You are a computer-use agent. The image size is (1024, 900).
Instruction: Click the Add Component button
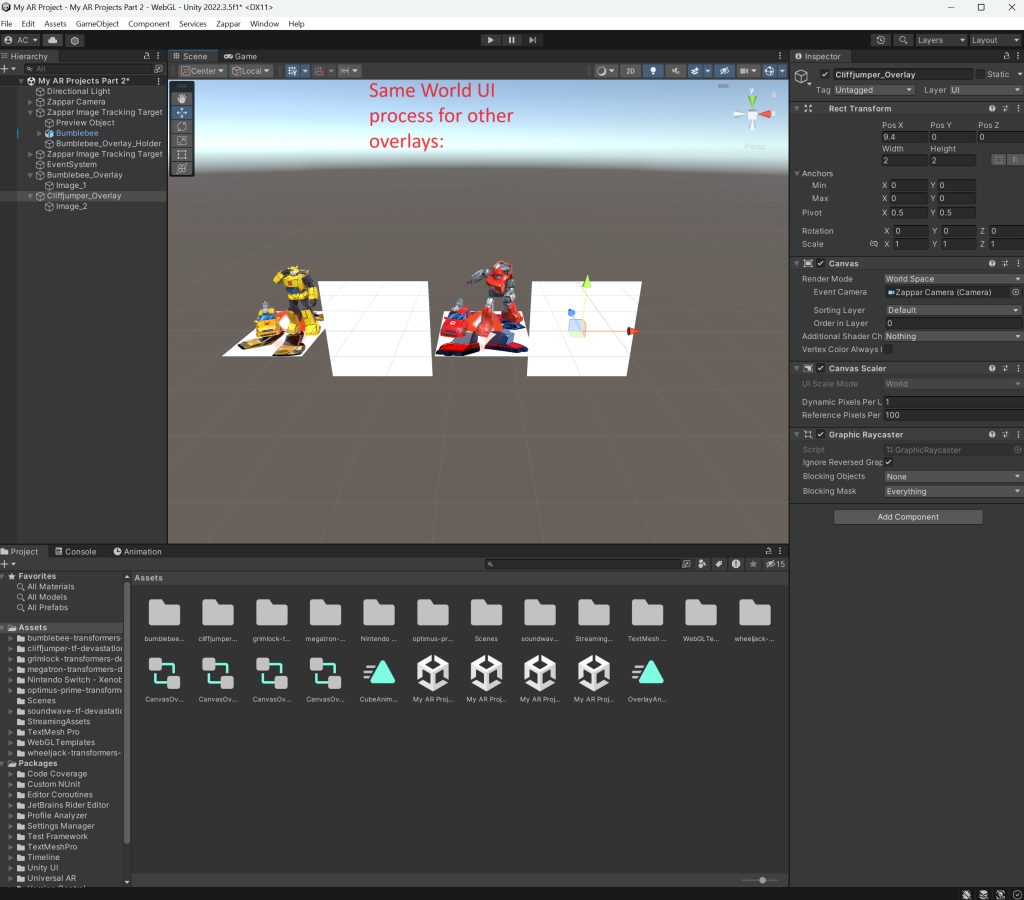(x=908, y=517)
